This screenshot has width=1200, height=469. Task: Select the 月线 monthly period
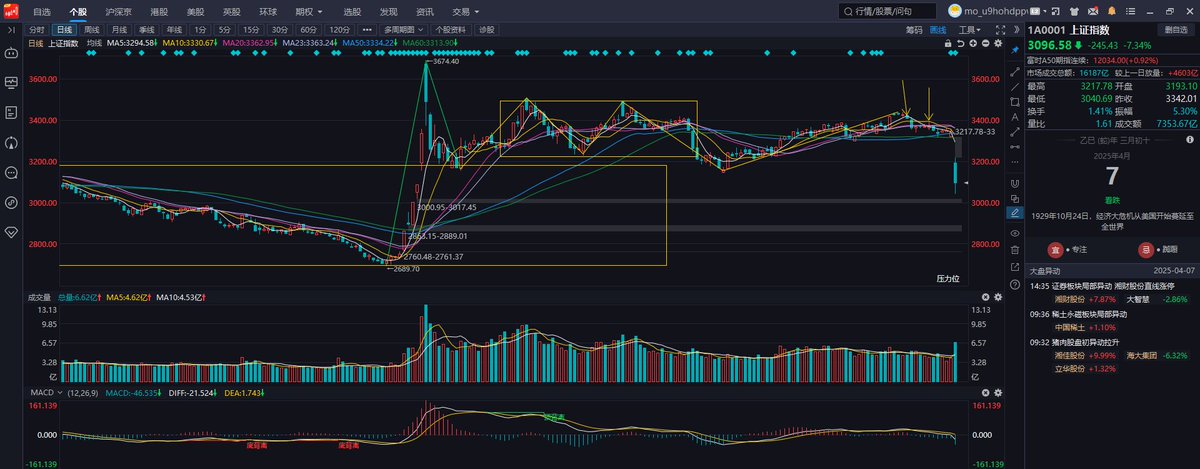(119, 31)
